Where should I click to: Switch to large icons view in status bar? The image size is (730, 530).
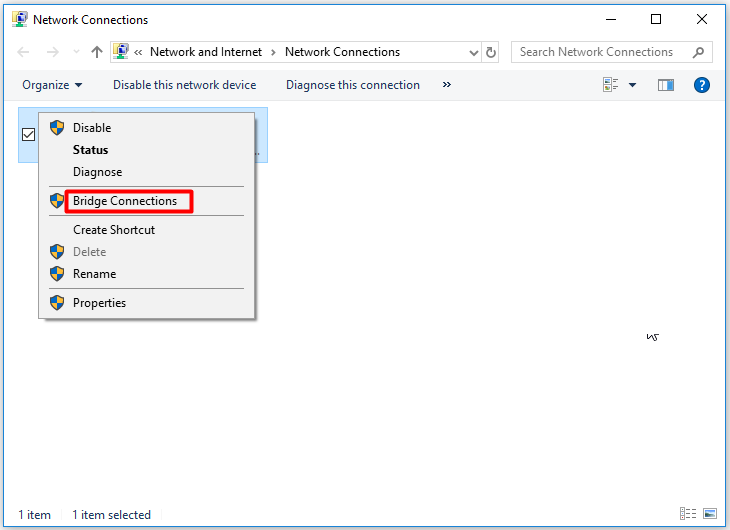click(710, 514)
